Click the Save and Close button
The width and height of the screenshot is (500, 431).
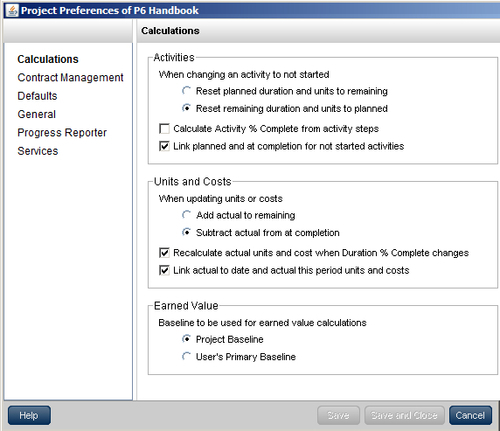(404, 415)
